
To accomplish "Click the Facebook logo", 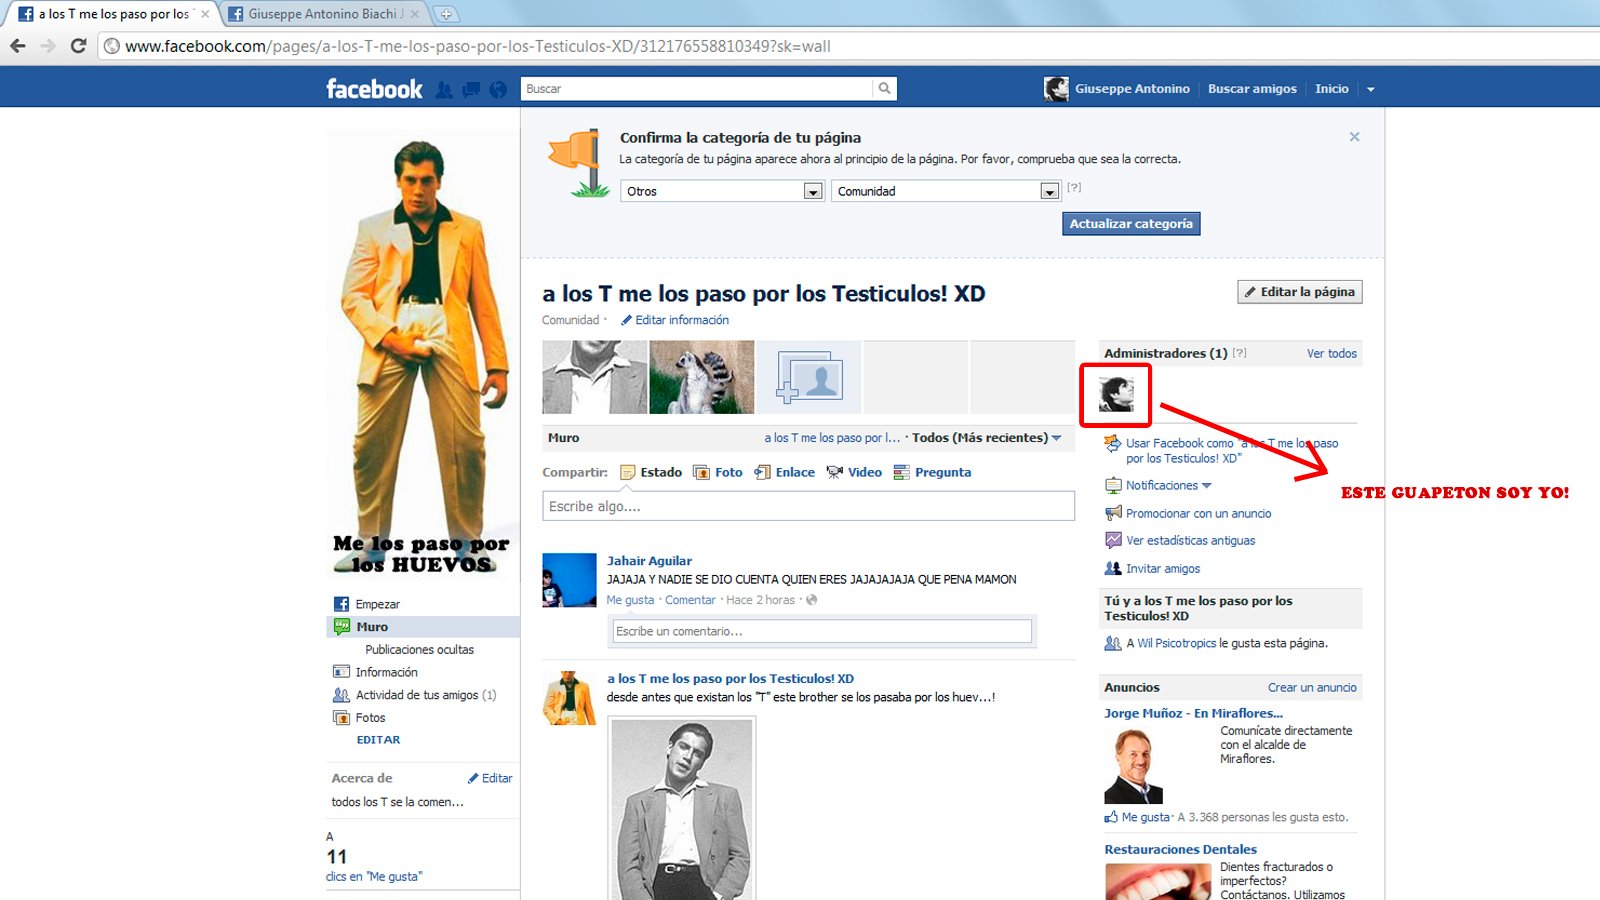I will point(374,89).
